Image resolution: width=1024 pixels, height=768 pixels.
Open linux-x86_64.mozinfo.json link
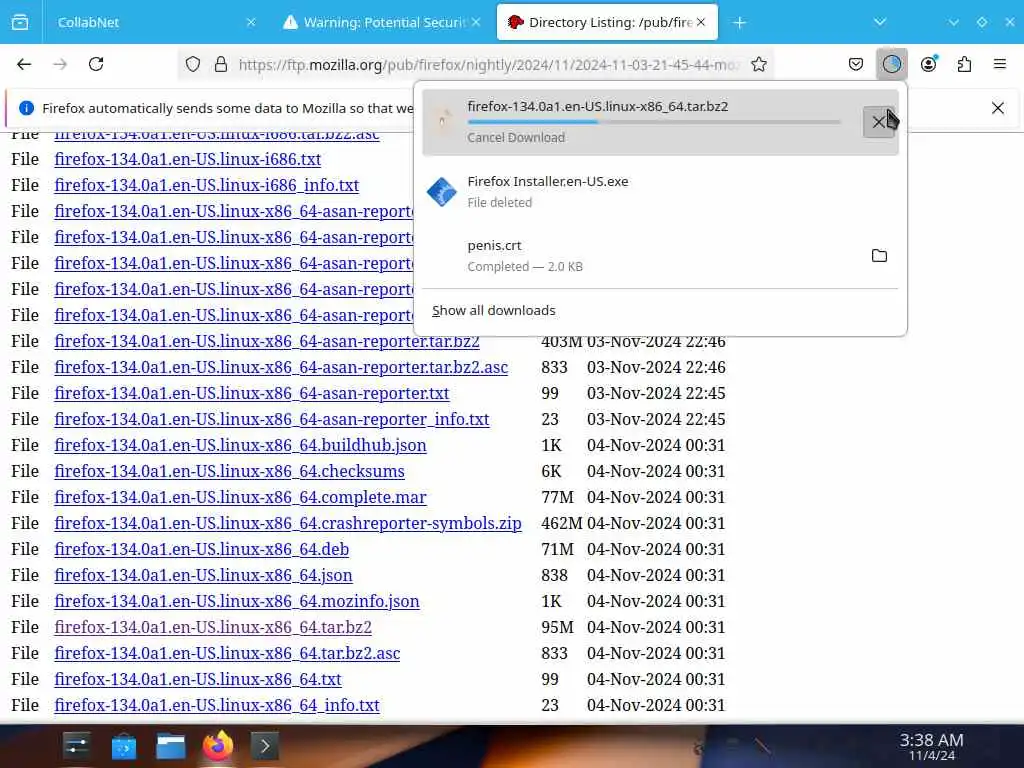(x=236, y=601)
